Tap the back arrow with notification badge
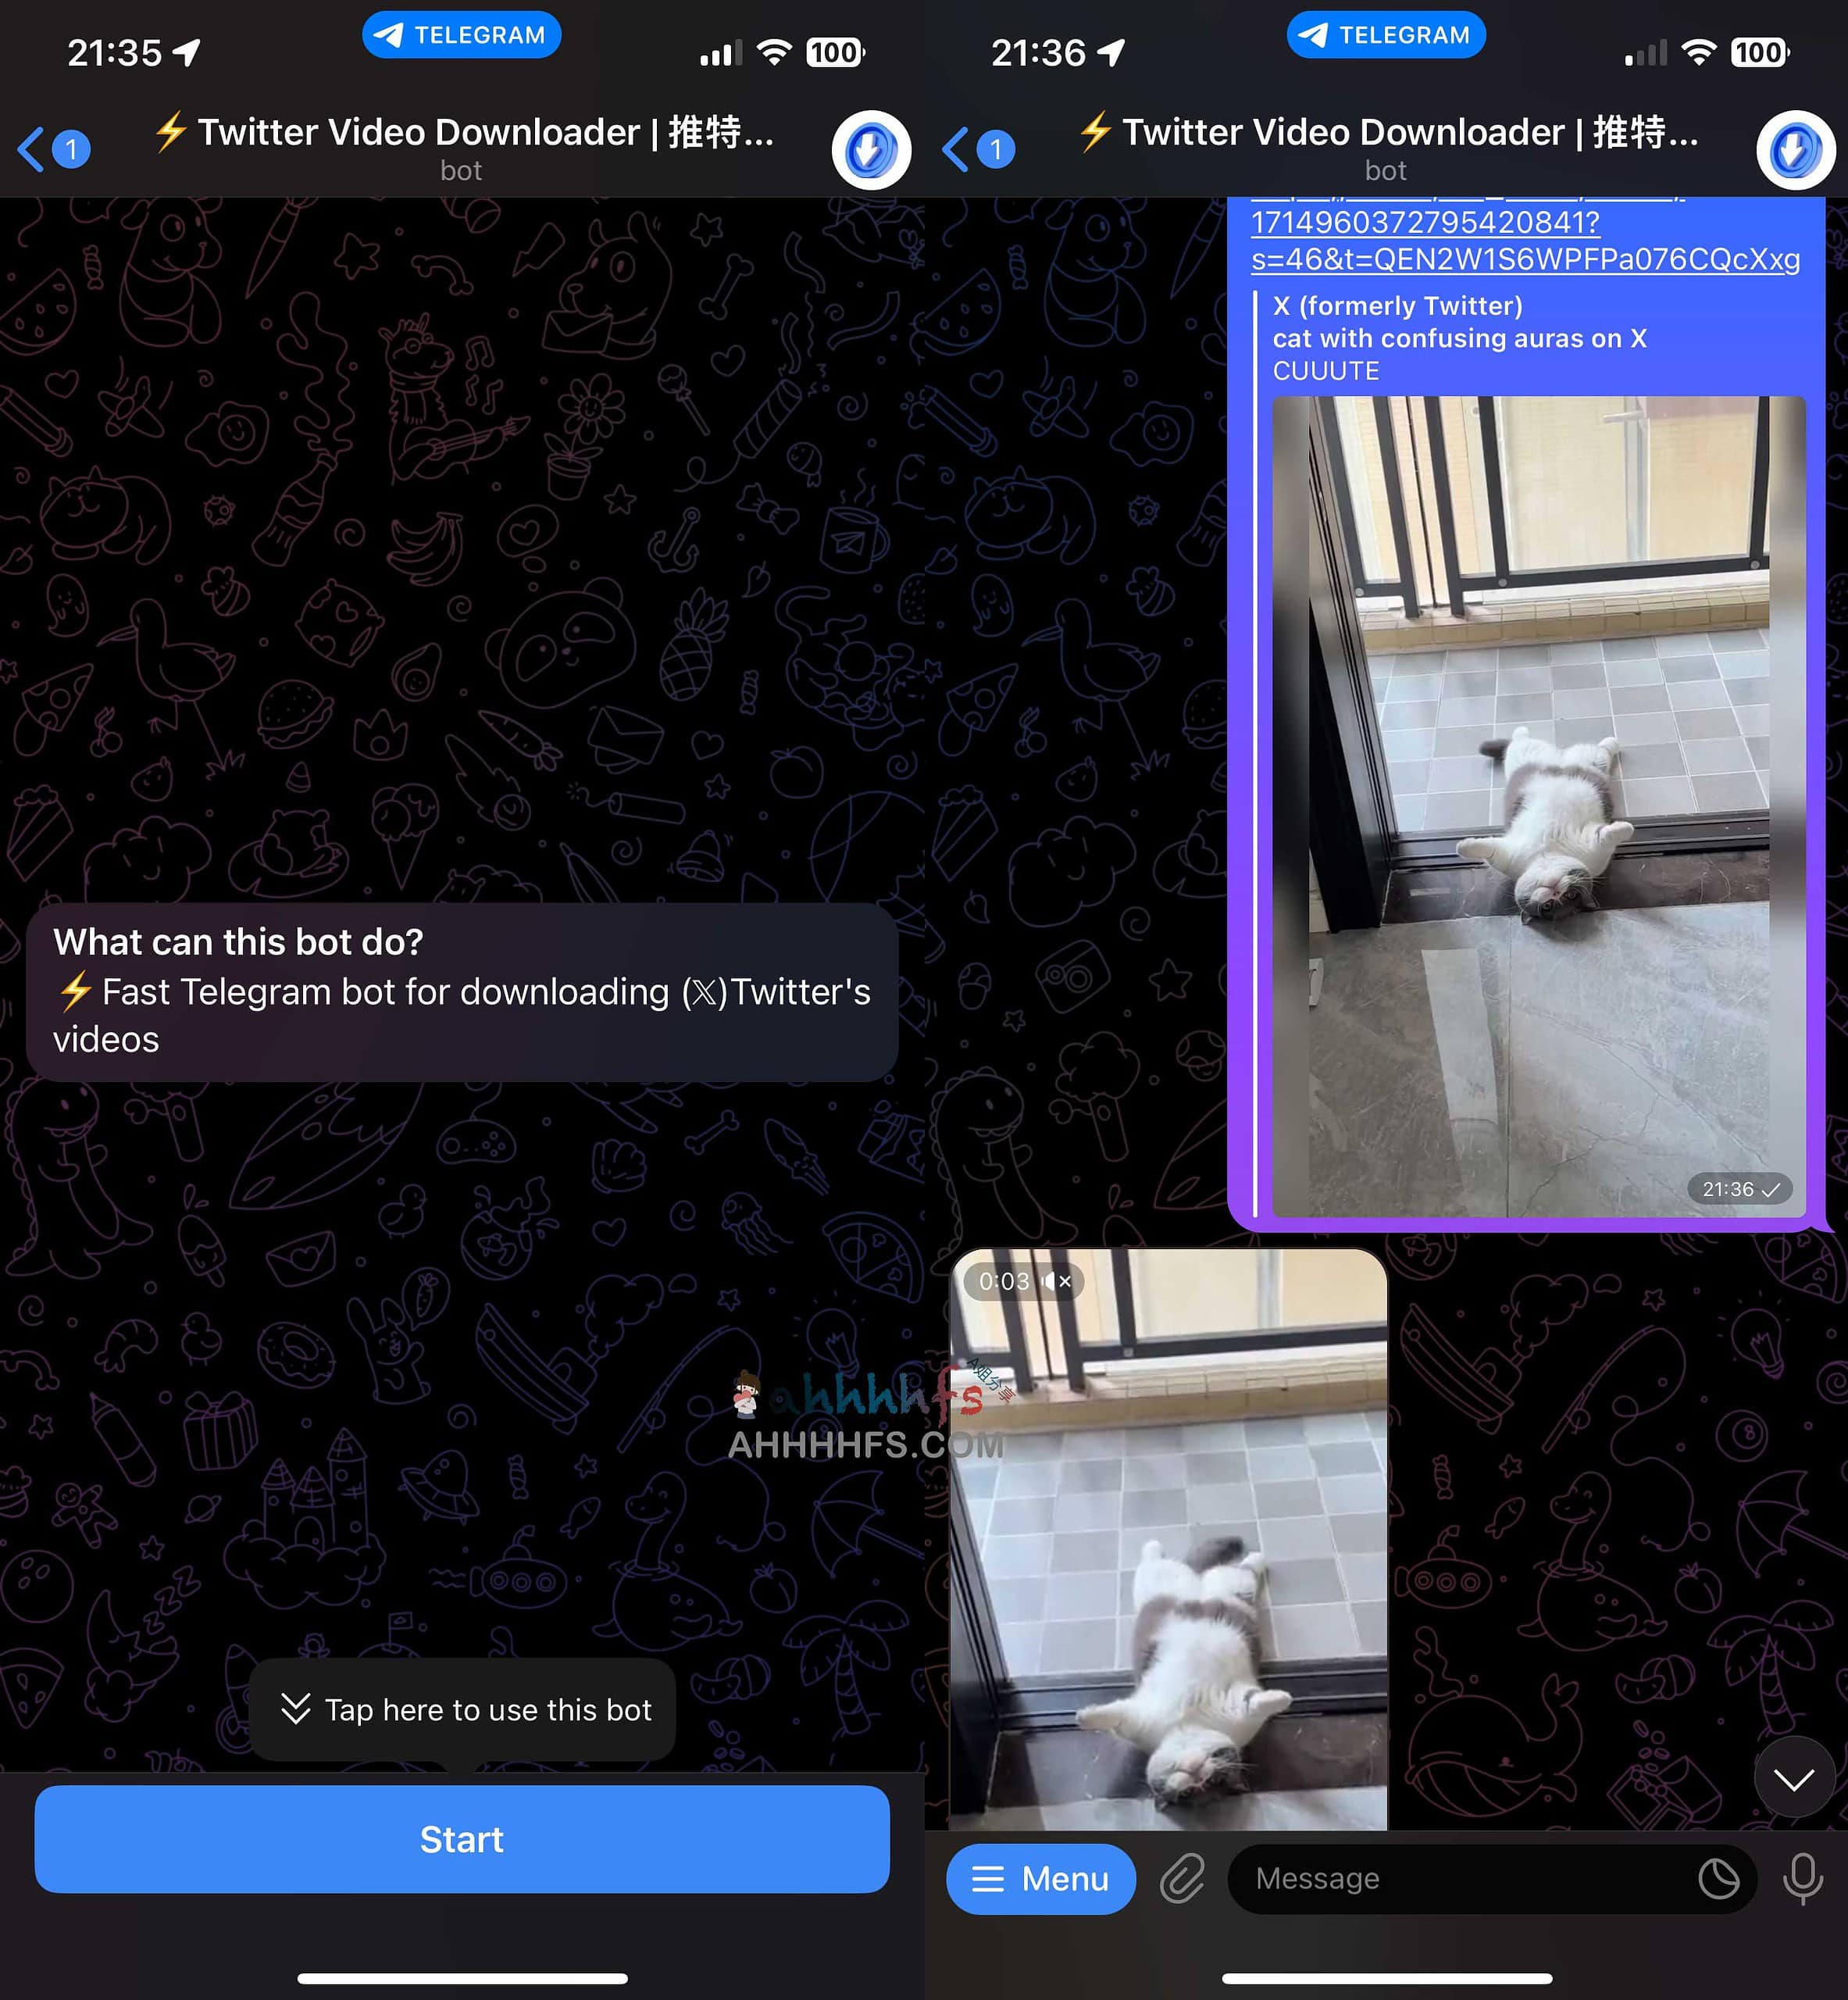The image size is (1848, 2000). point(51,146)
